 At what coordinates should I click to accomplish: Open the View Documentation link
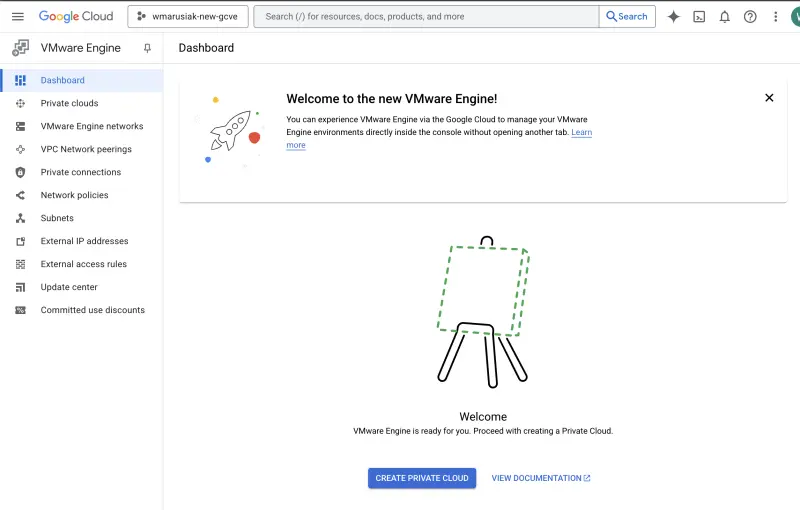(x=541, y=478)
